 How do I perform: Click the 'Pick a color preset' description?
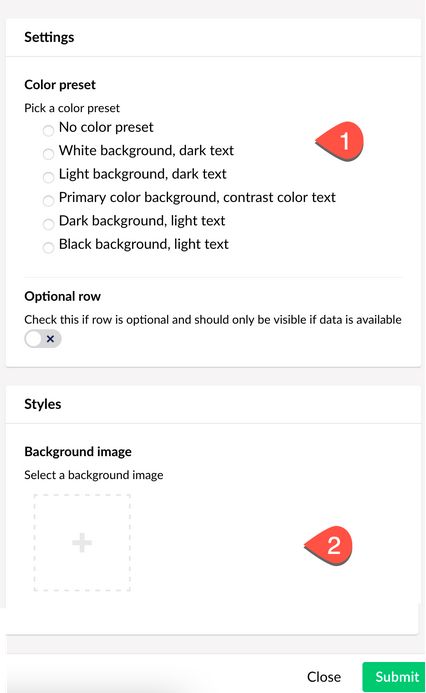(72, 108)
